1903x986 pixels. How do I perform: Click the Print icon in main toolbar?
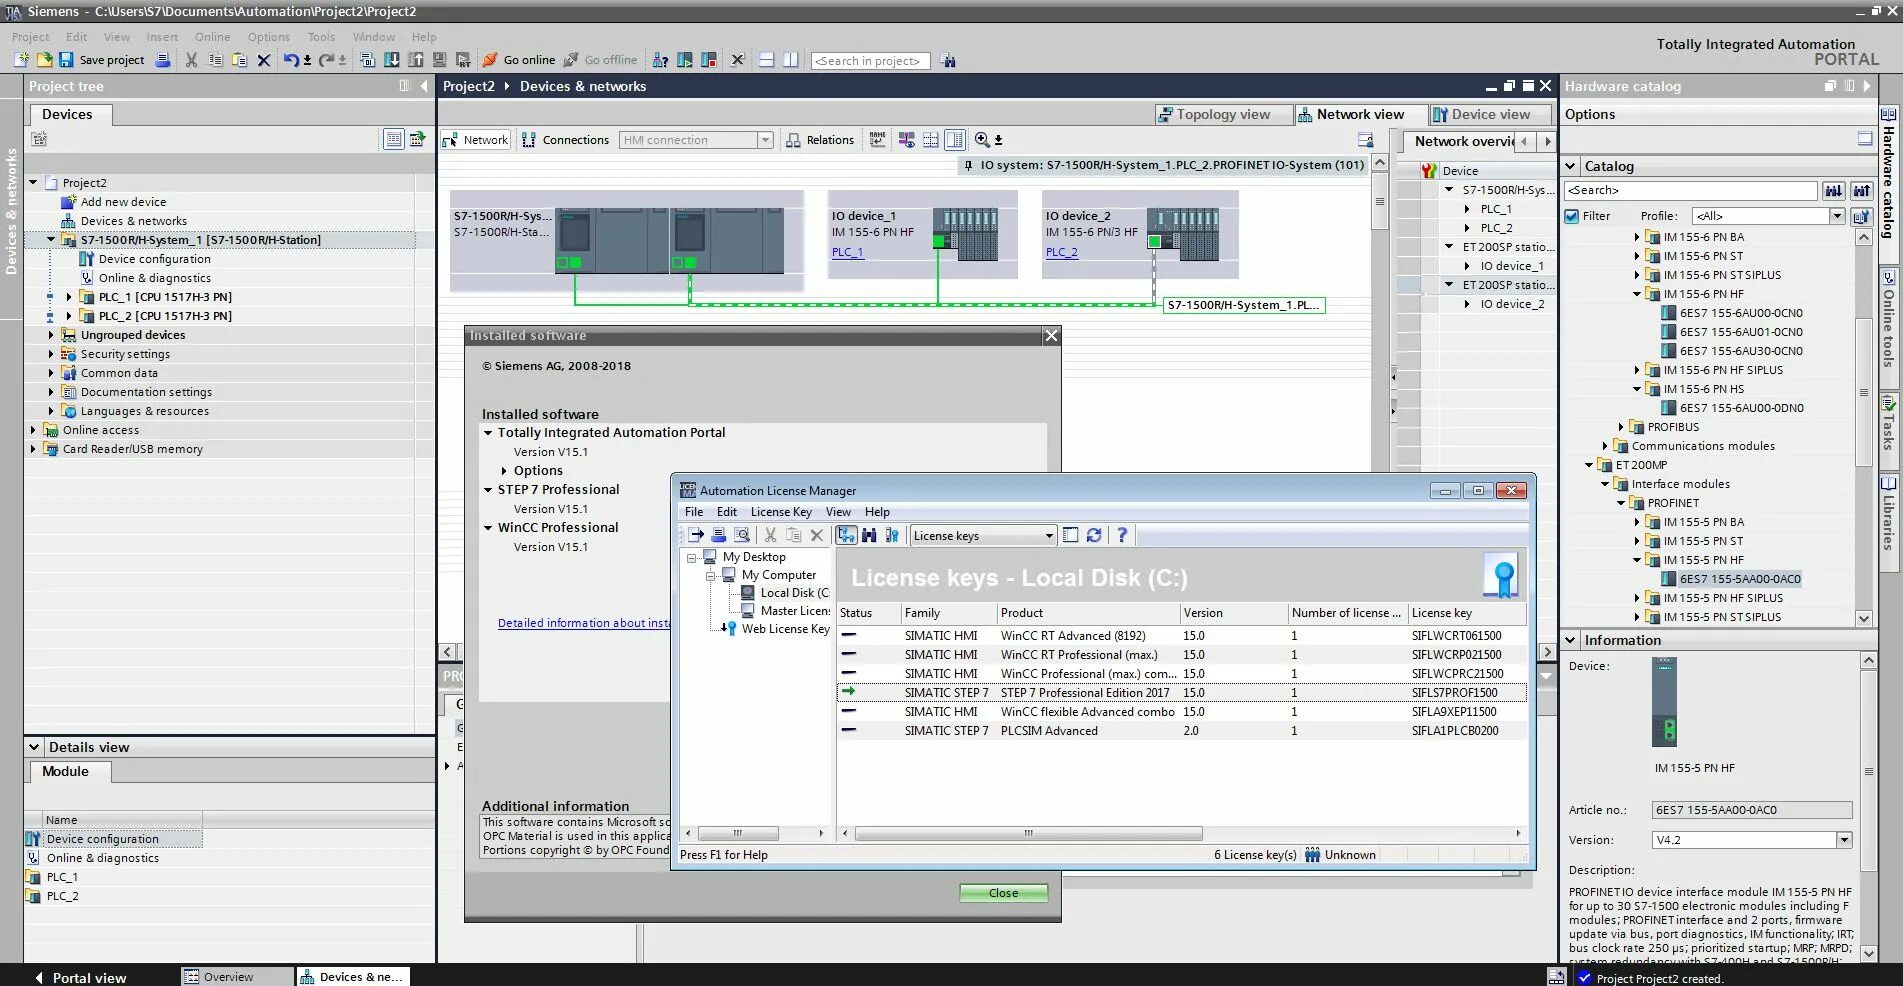(x=163, y=60)
